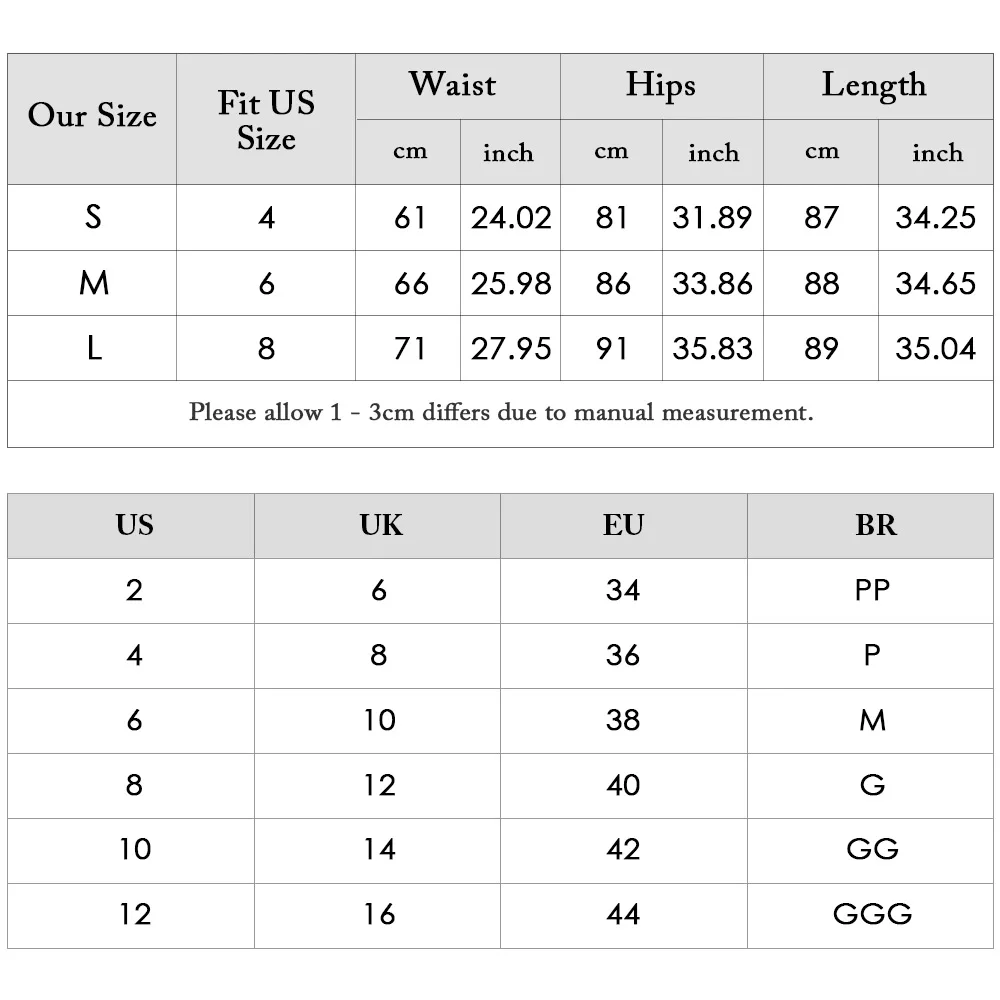Click size S in first table
The width and height of the screenshot is (1000, 1000).
tap(92, 217)
